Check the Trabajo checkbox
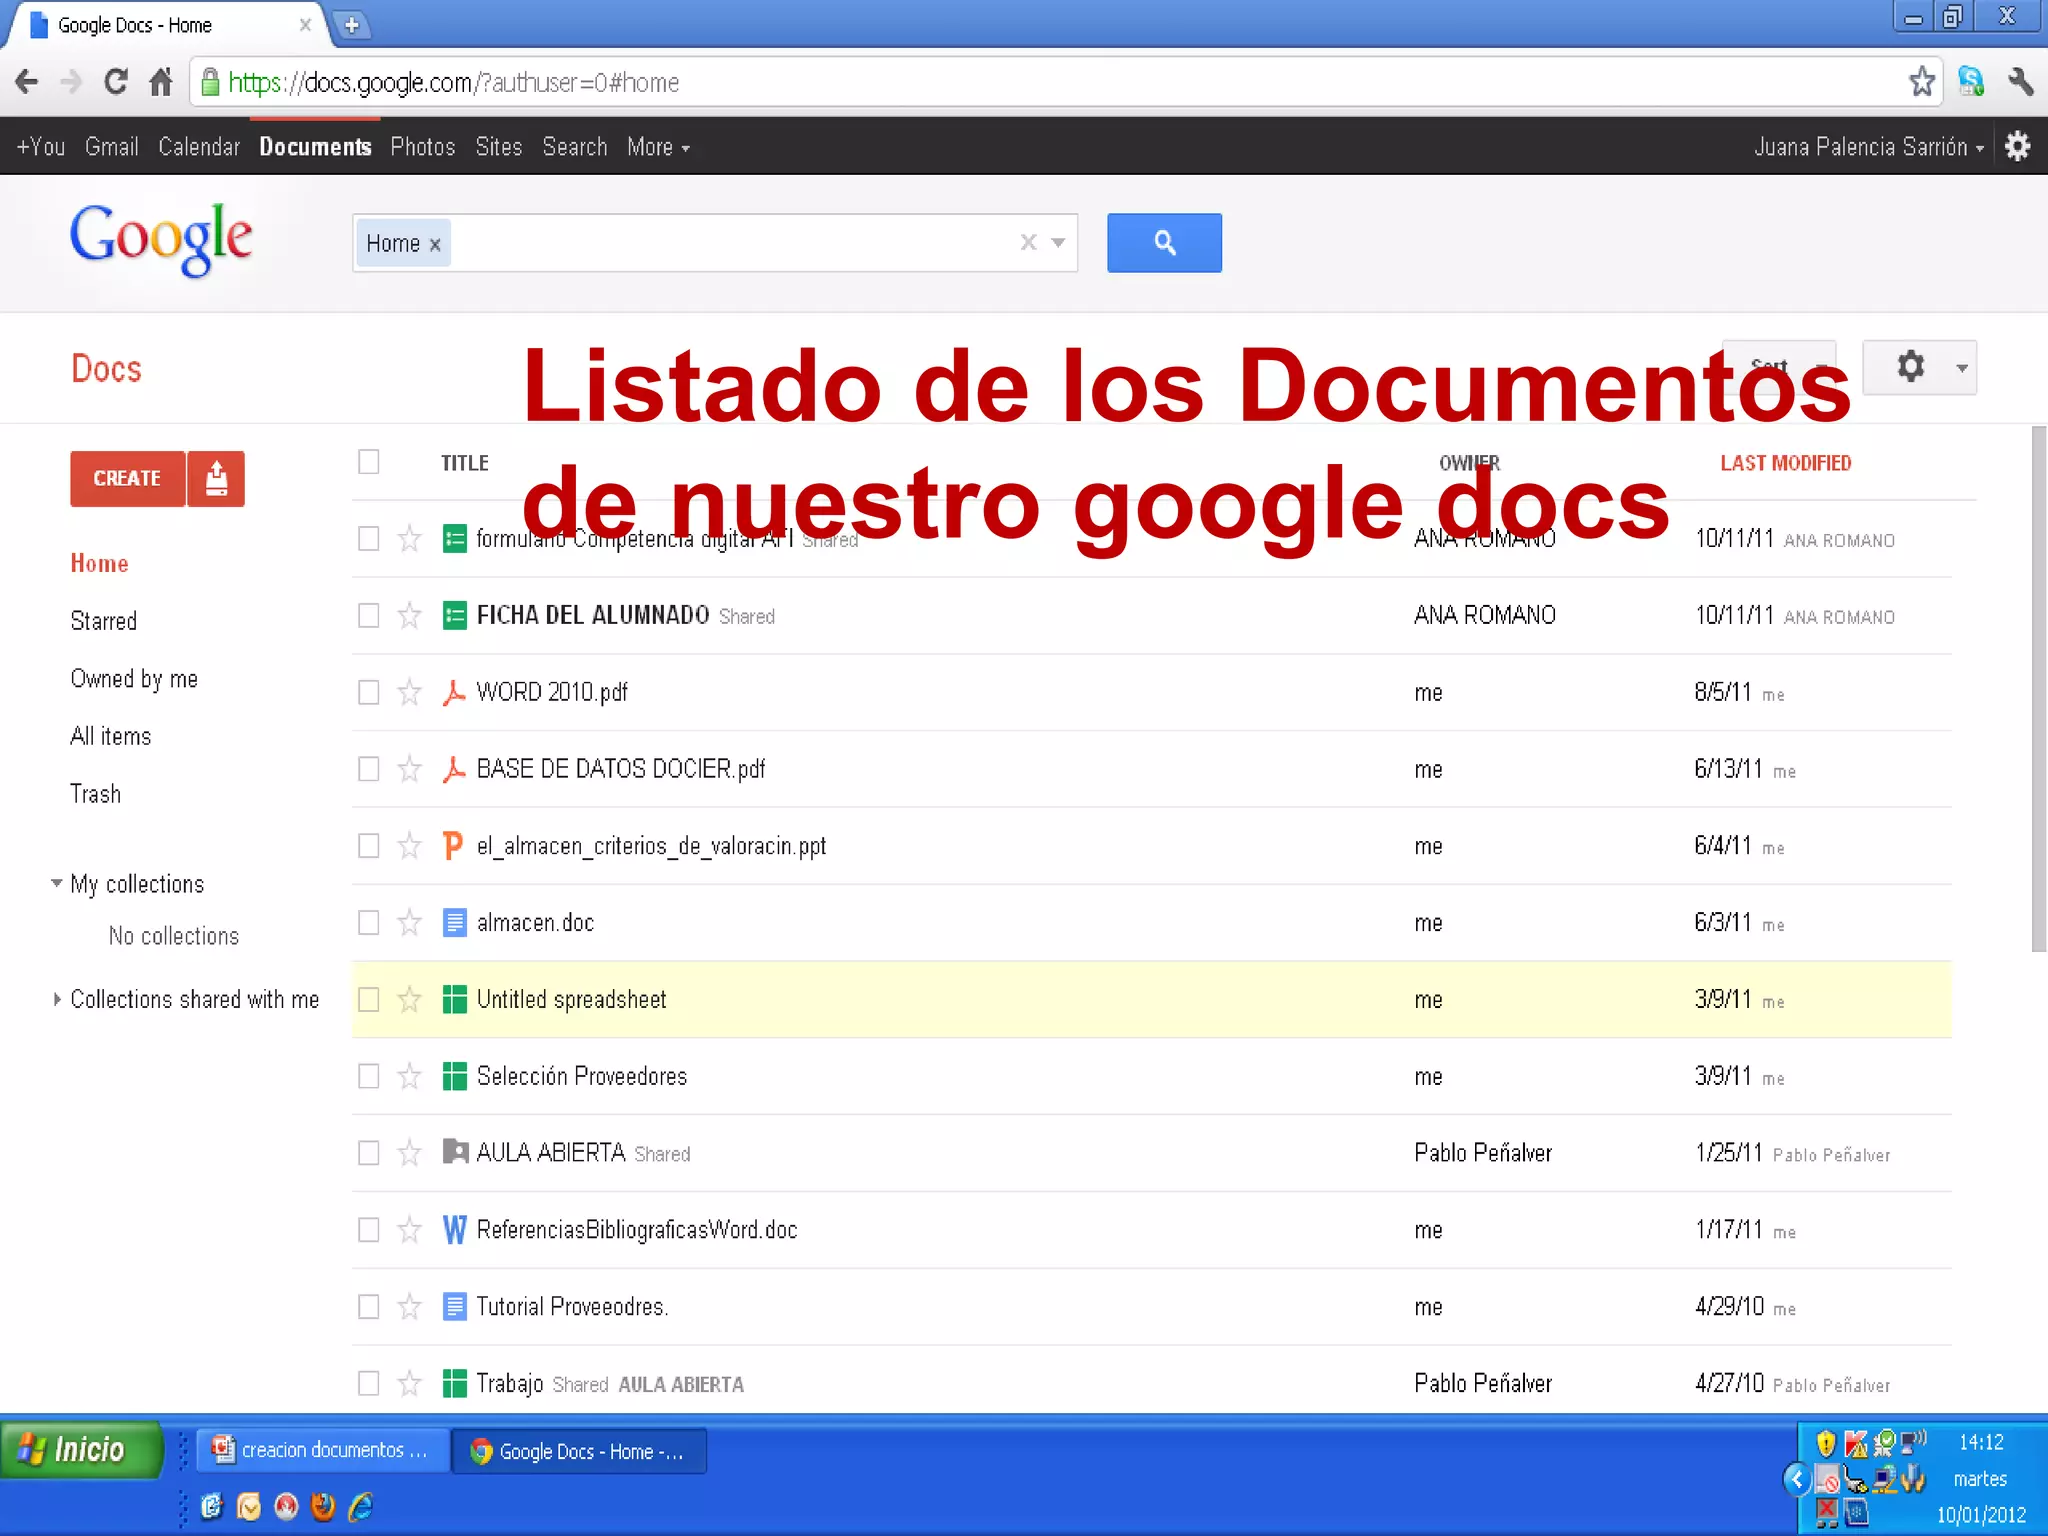2048x1536 pixels. point(369,1383)
